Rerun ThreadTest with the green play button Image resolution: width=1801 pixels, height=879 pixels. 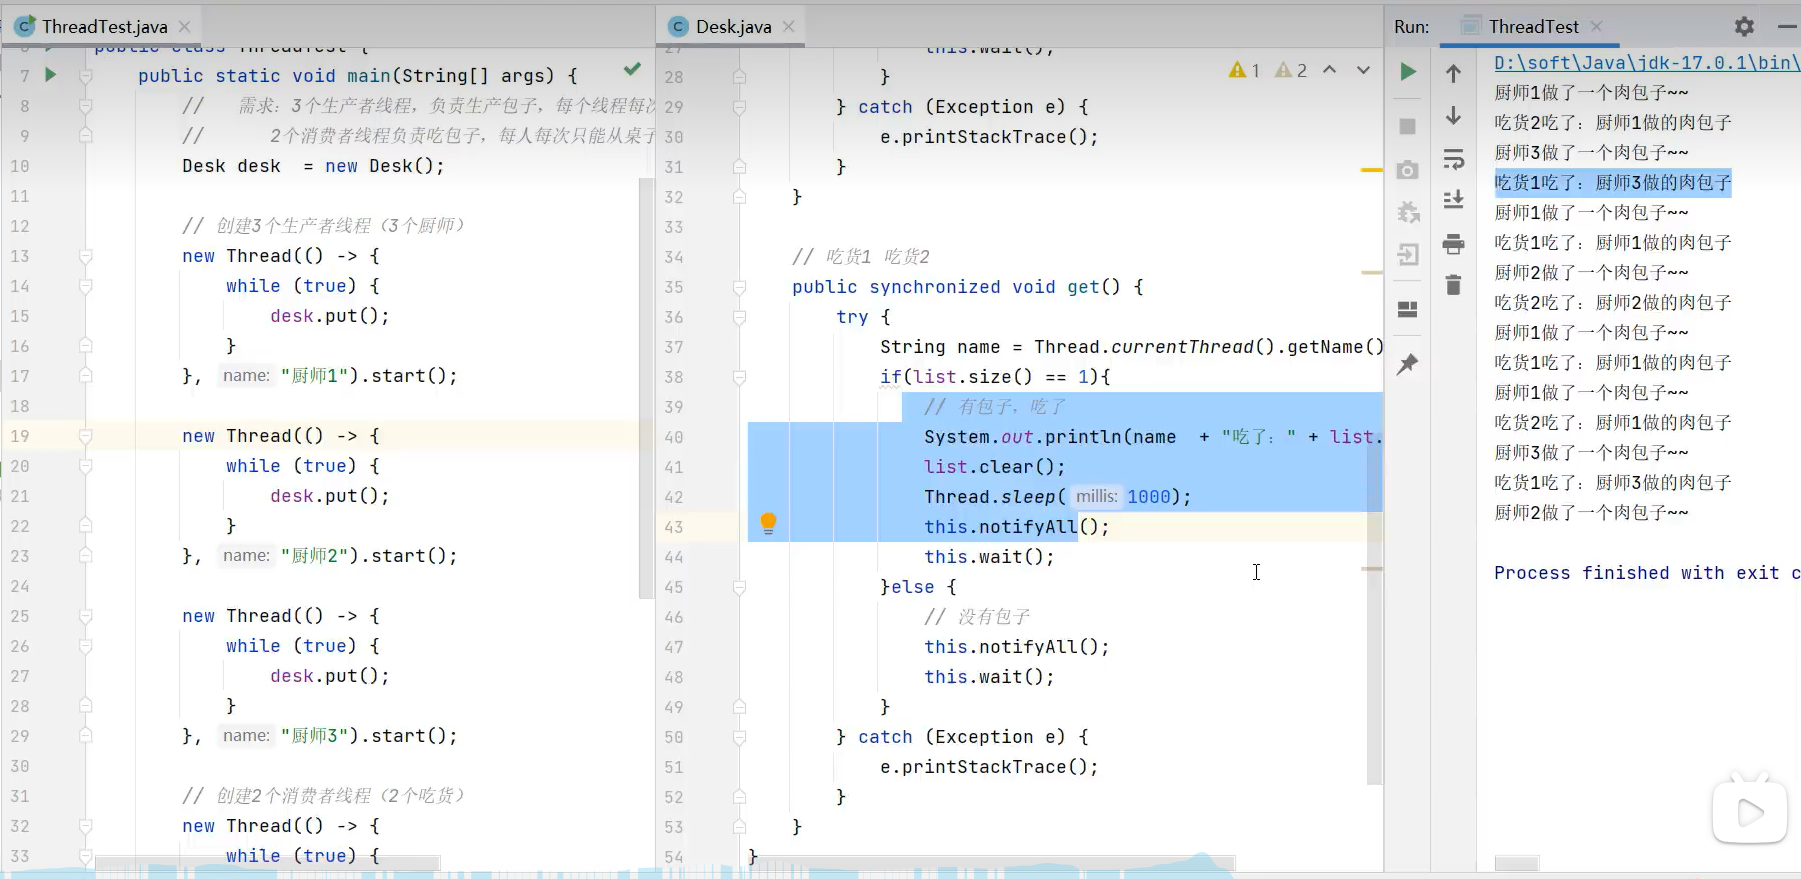pyautogui.click(x=1407, y=72)
